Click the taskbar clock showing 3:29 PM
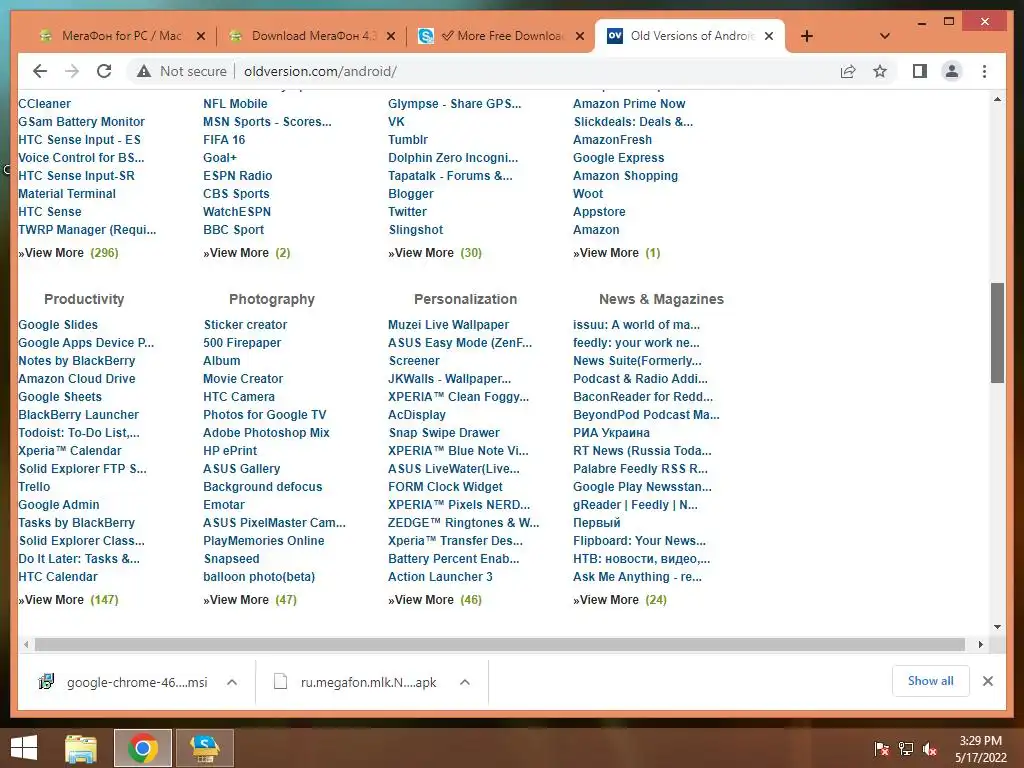The height and width of the screenshot is (768, 1024). click(x=980, y=741)
